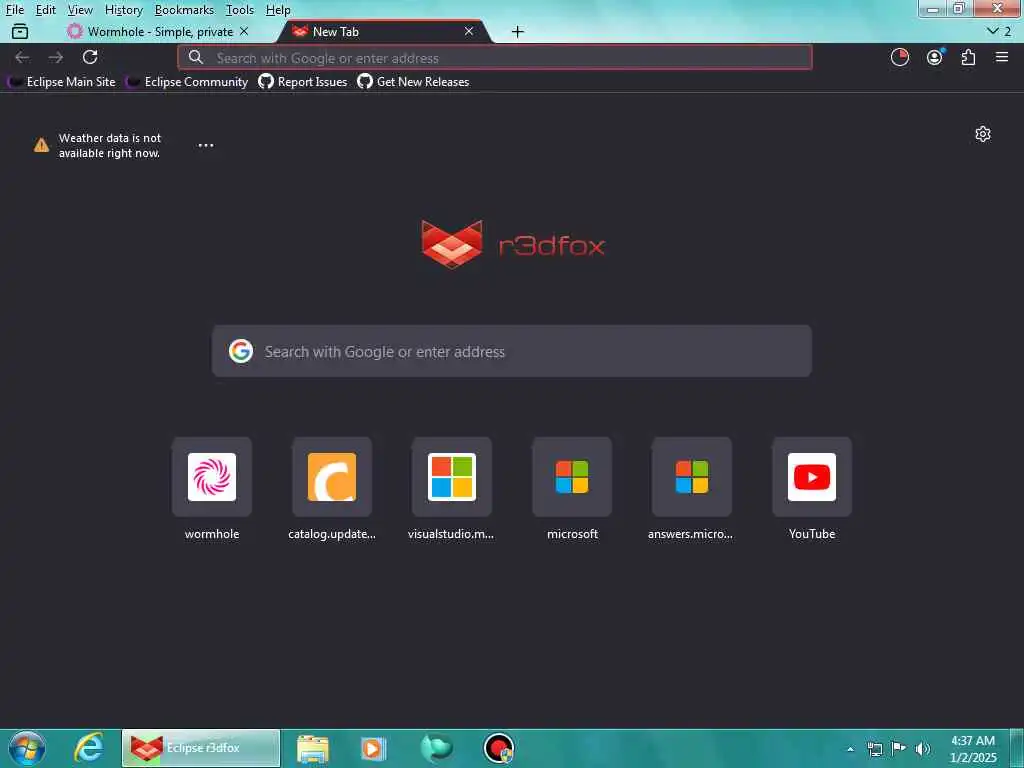Click the center Google search field

512,351
